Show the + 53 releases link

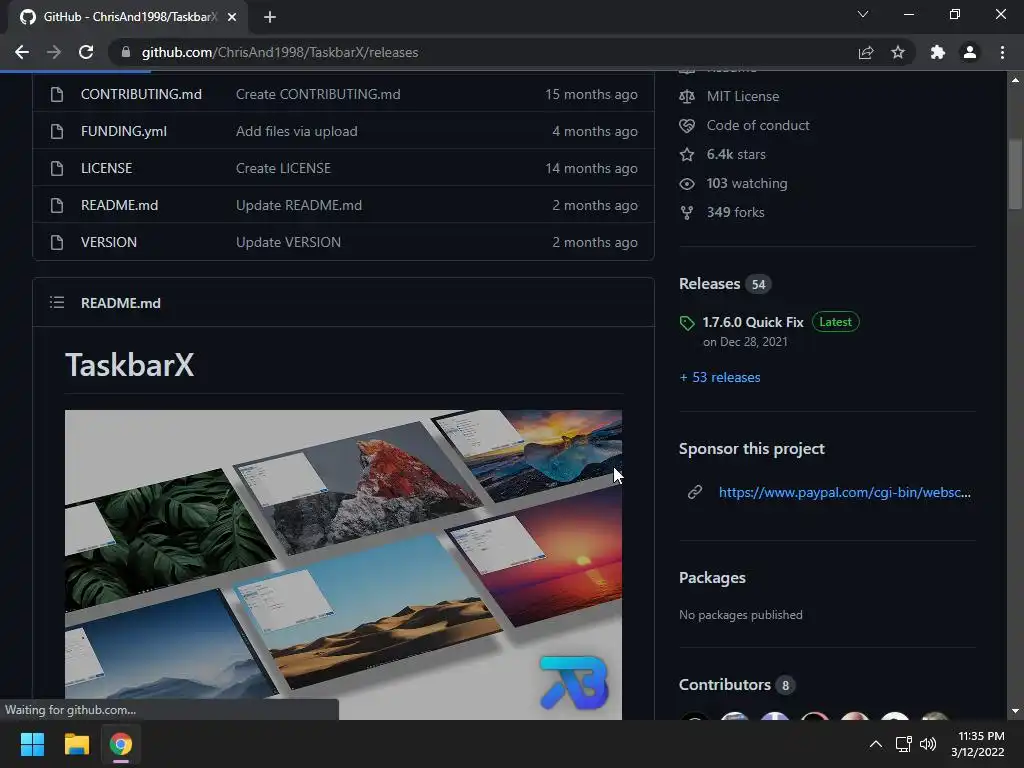(x=720, y=377)
